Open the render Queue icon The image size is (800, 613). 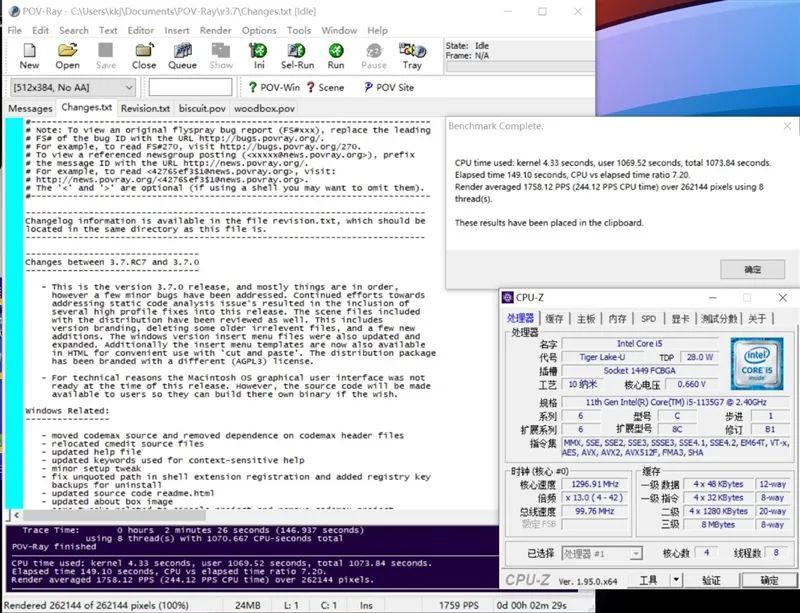[x=182, y=51]
